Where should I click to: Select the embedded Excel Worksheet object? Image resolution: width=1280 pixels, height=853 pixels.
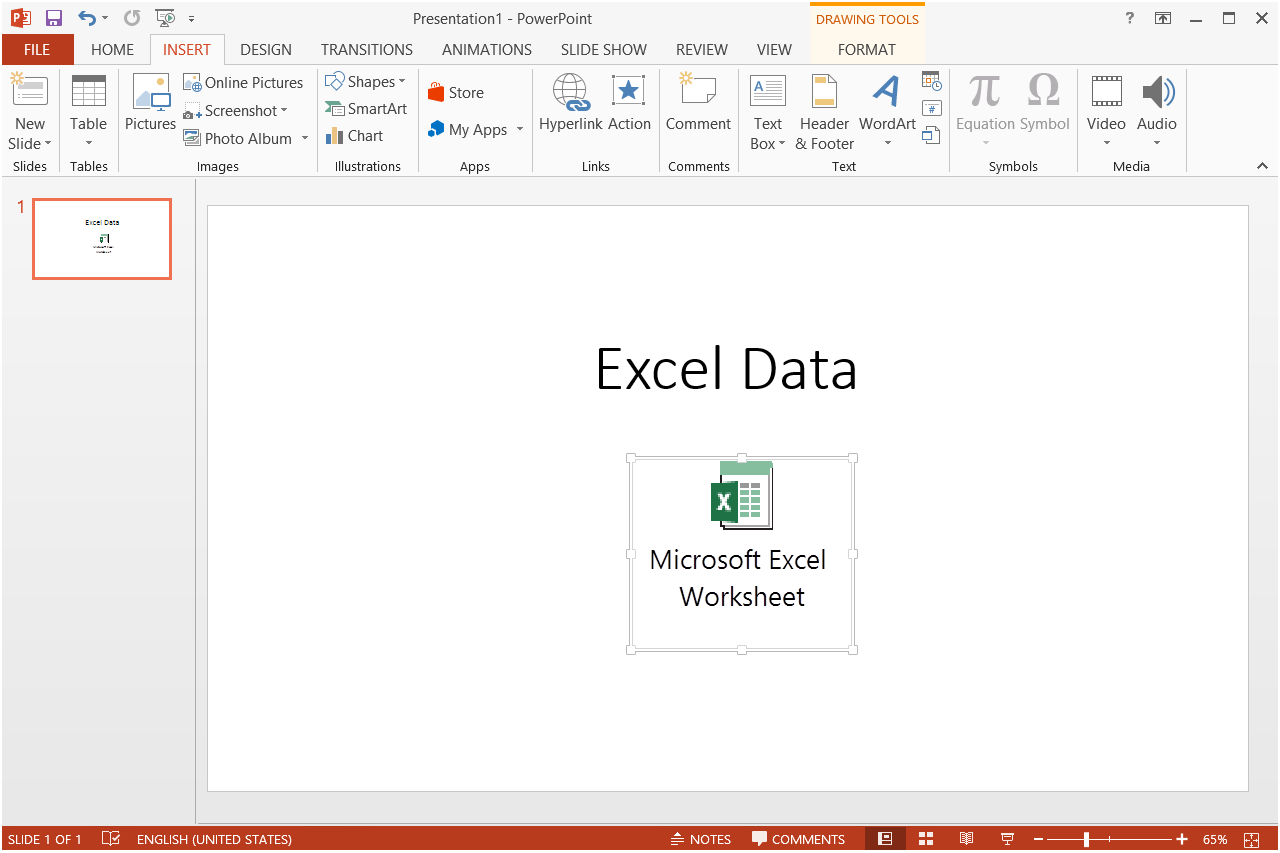click(742, 553)
